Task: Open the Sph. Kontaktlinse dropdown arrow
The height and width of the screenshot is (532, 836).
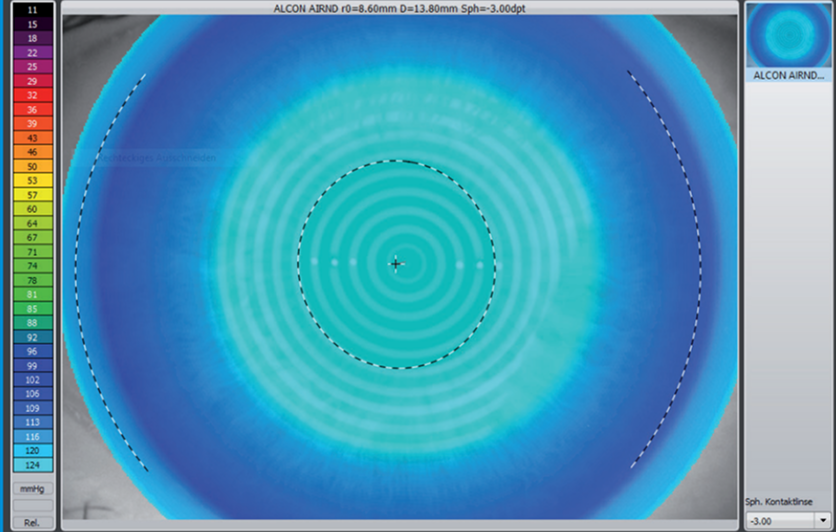Action: click(x=823, y=520)
